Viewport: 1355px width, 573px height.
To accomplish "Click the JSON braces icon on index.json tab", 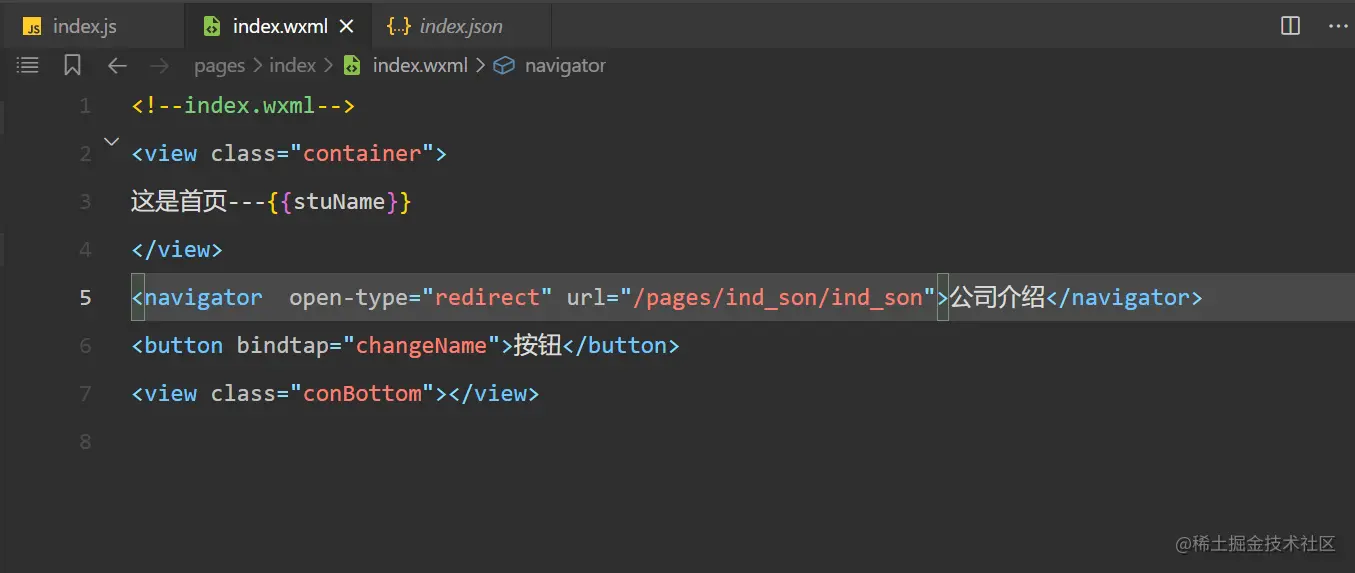I will click(399, 27).
